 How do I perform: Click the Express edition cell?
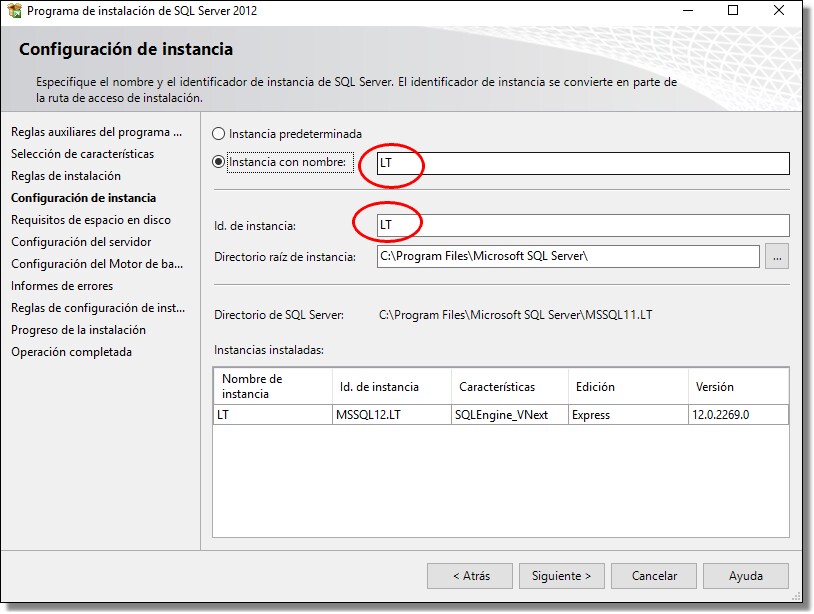click(x=629, y=415)
